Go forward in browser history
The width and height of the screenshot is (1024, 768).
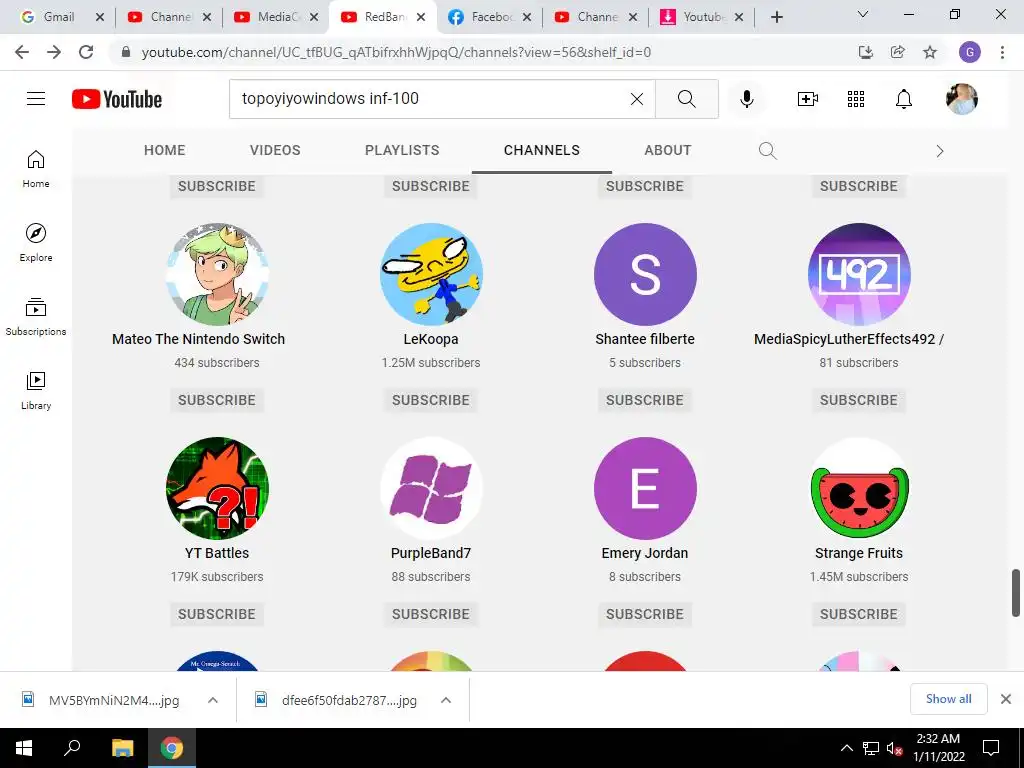point(54,52)
